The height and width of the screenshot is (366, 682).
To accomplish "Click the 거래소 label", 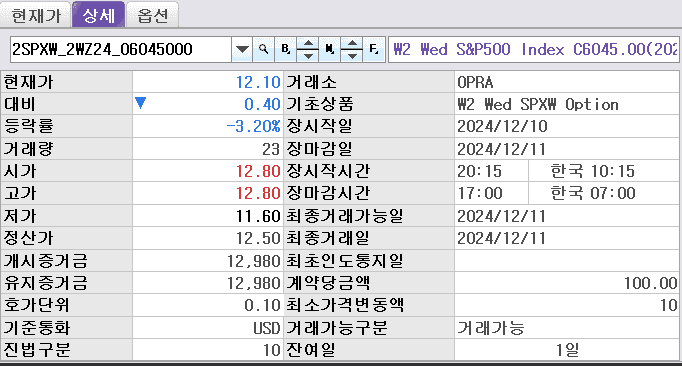I will click(x=311, y=82).
